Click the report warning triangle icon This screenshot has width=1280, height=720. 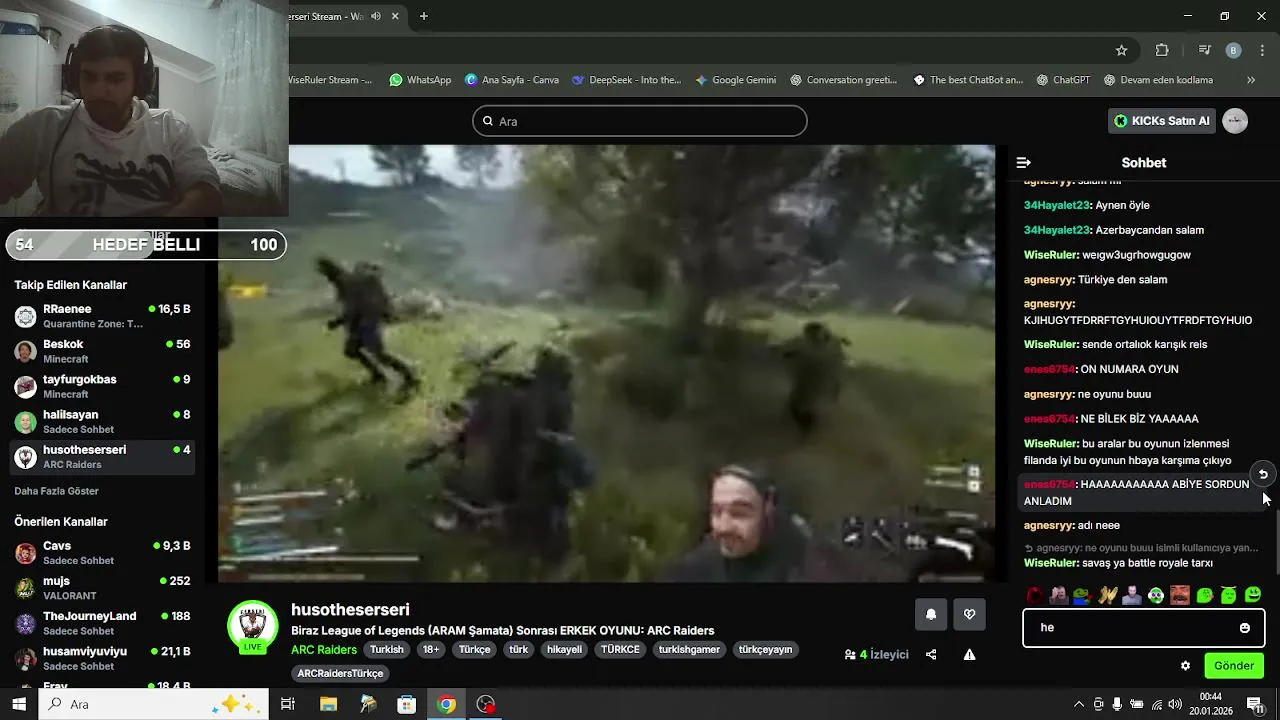pyautogui.click(x=969, y=655)
